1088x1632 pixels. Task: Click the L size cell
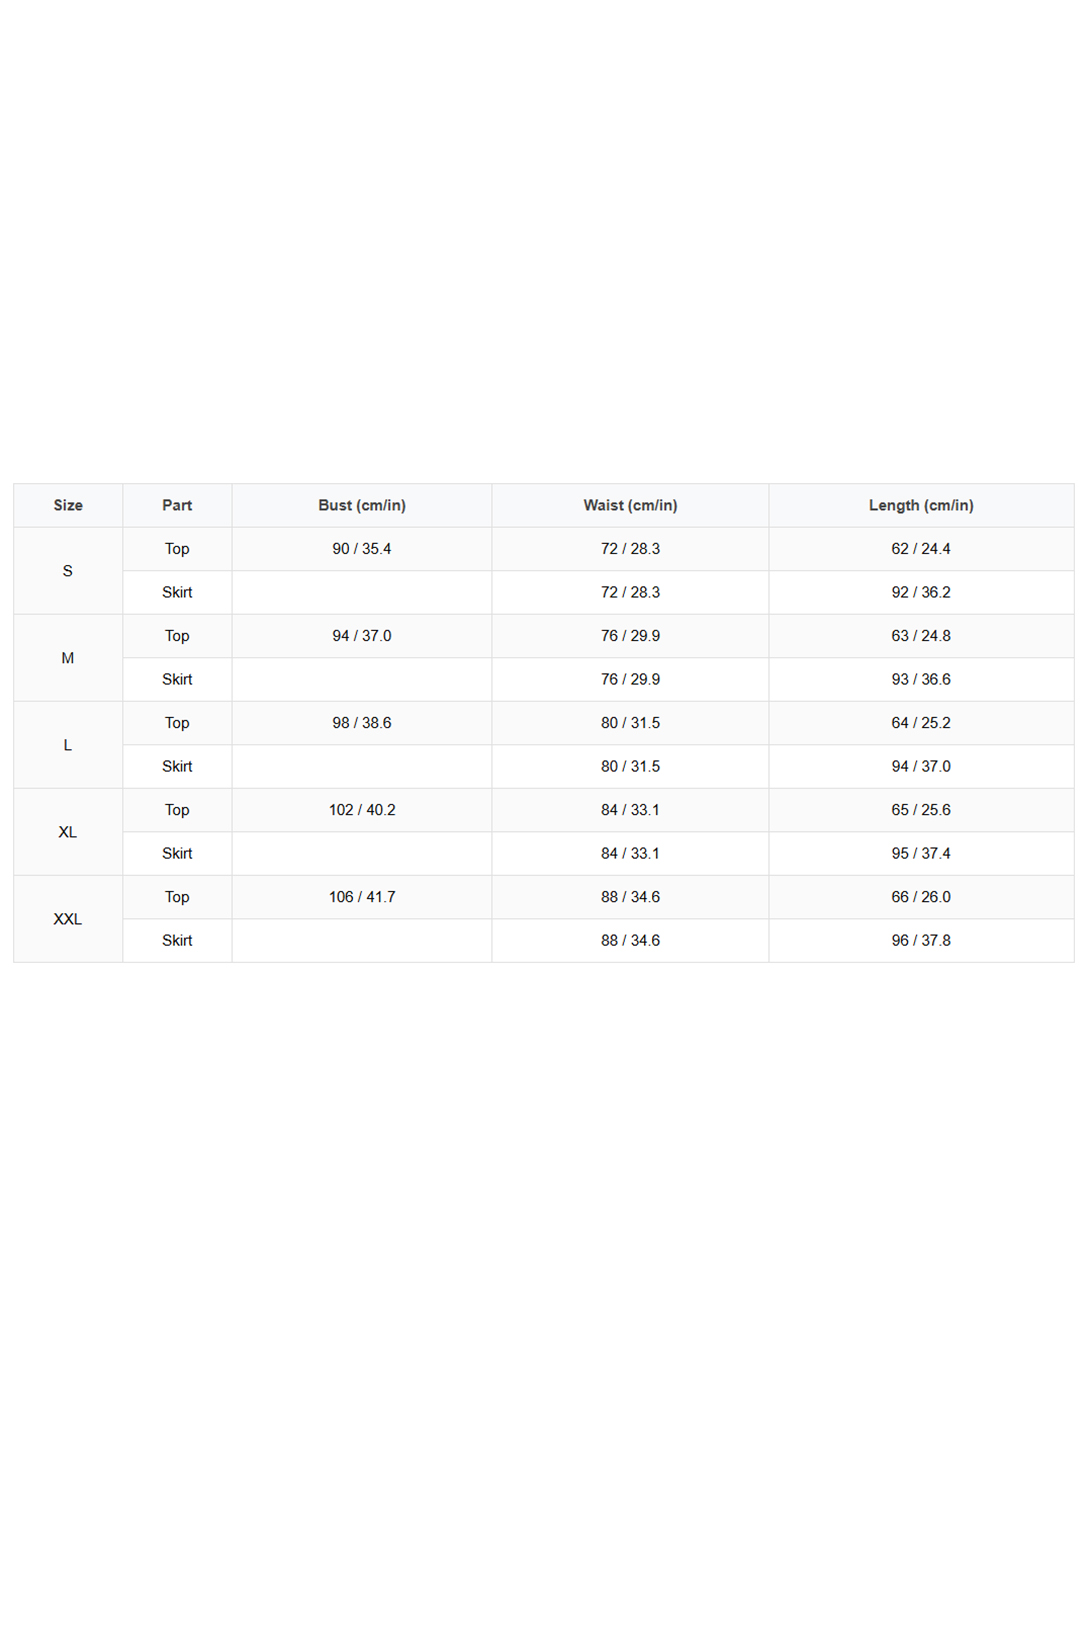coord(68,745)
